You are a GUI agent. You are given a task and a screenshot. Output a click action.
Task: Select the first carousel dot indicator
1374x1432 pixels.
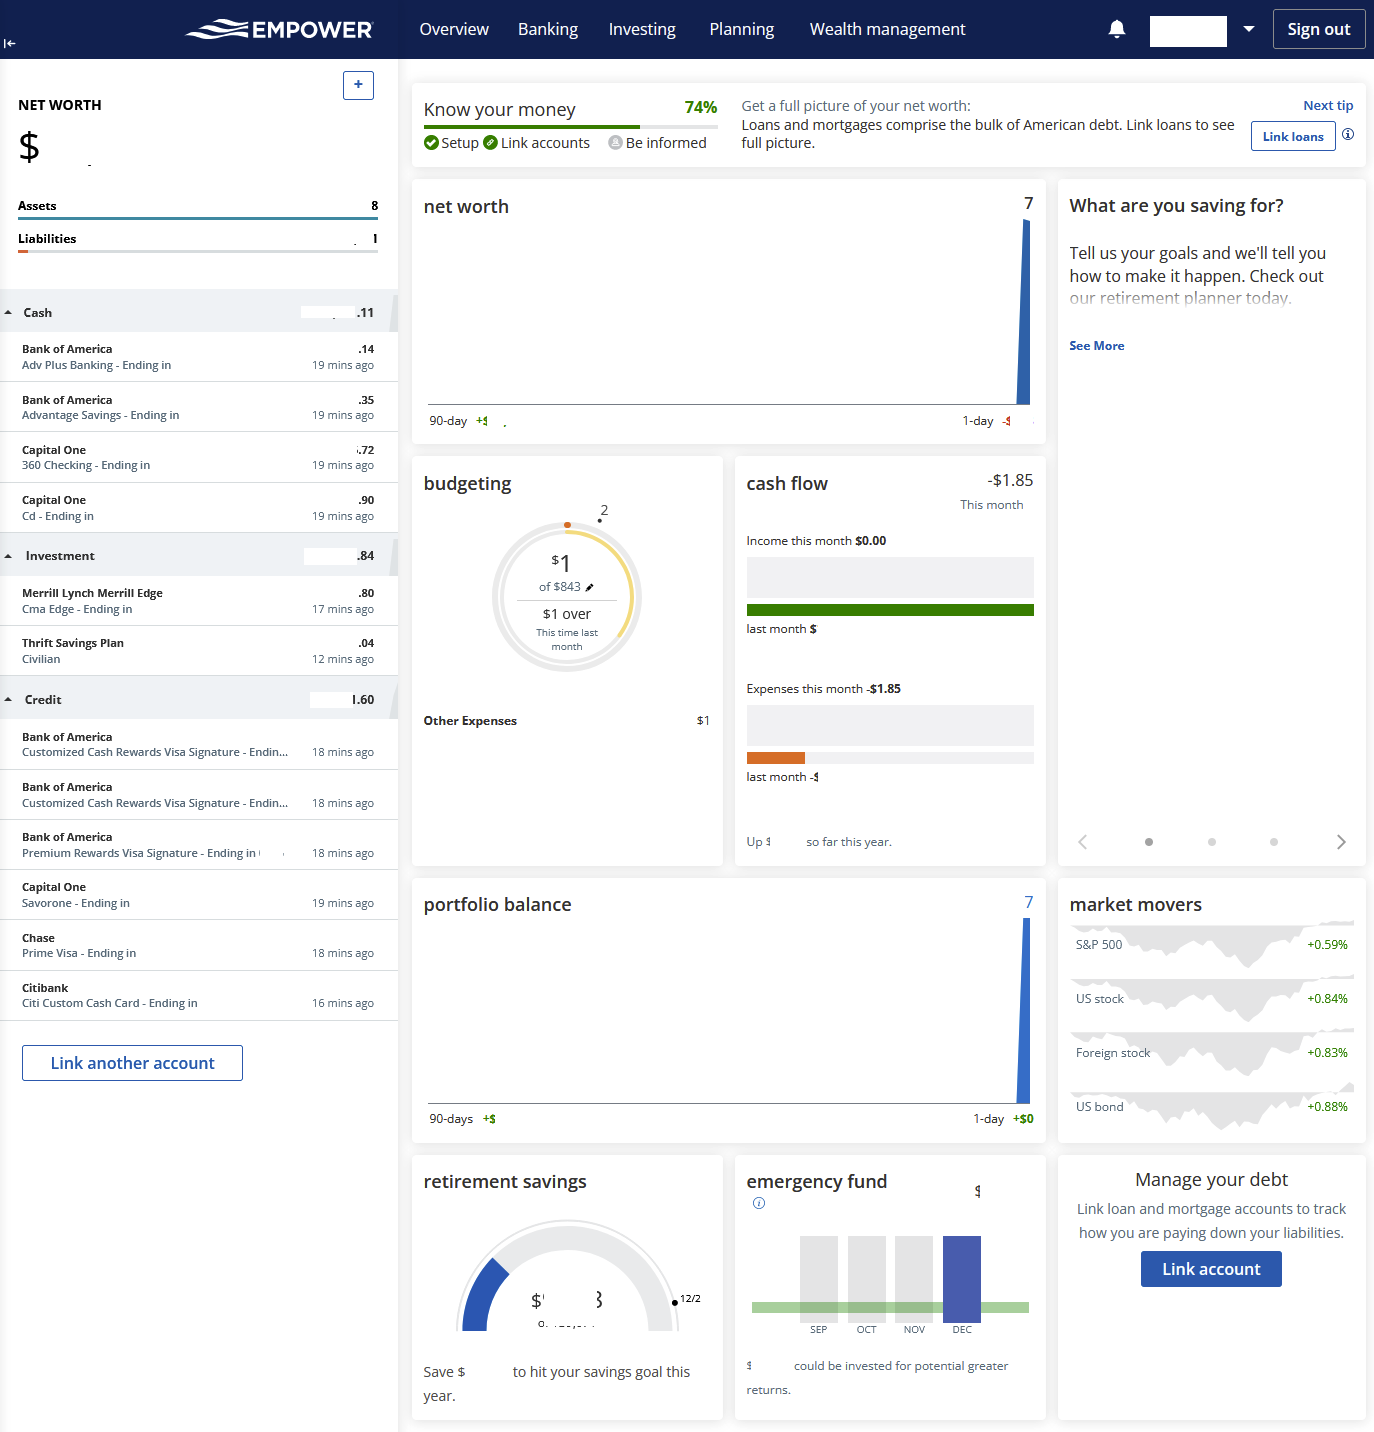point(1149,842)
